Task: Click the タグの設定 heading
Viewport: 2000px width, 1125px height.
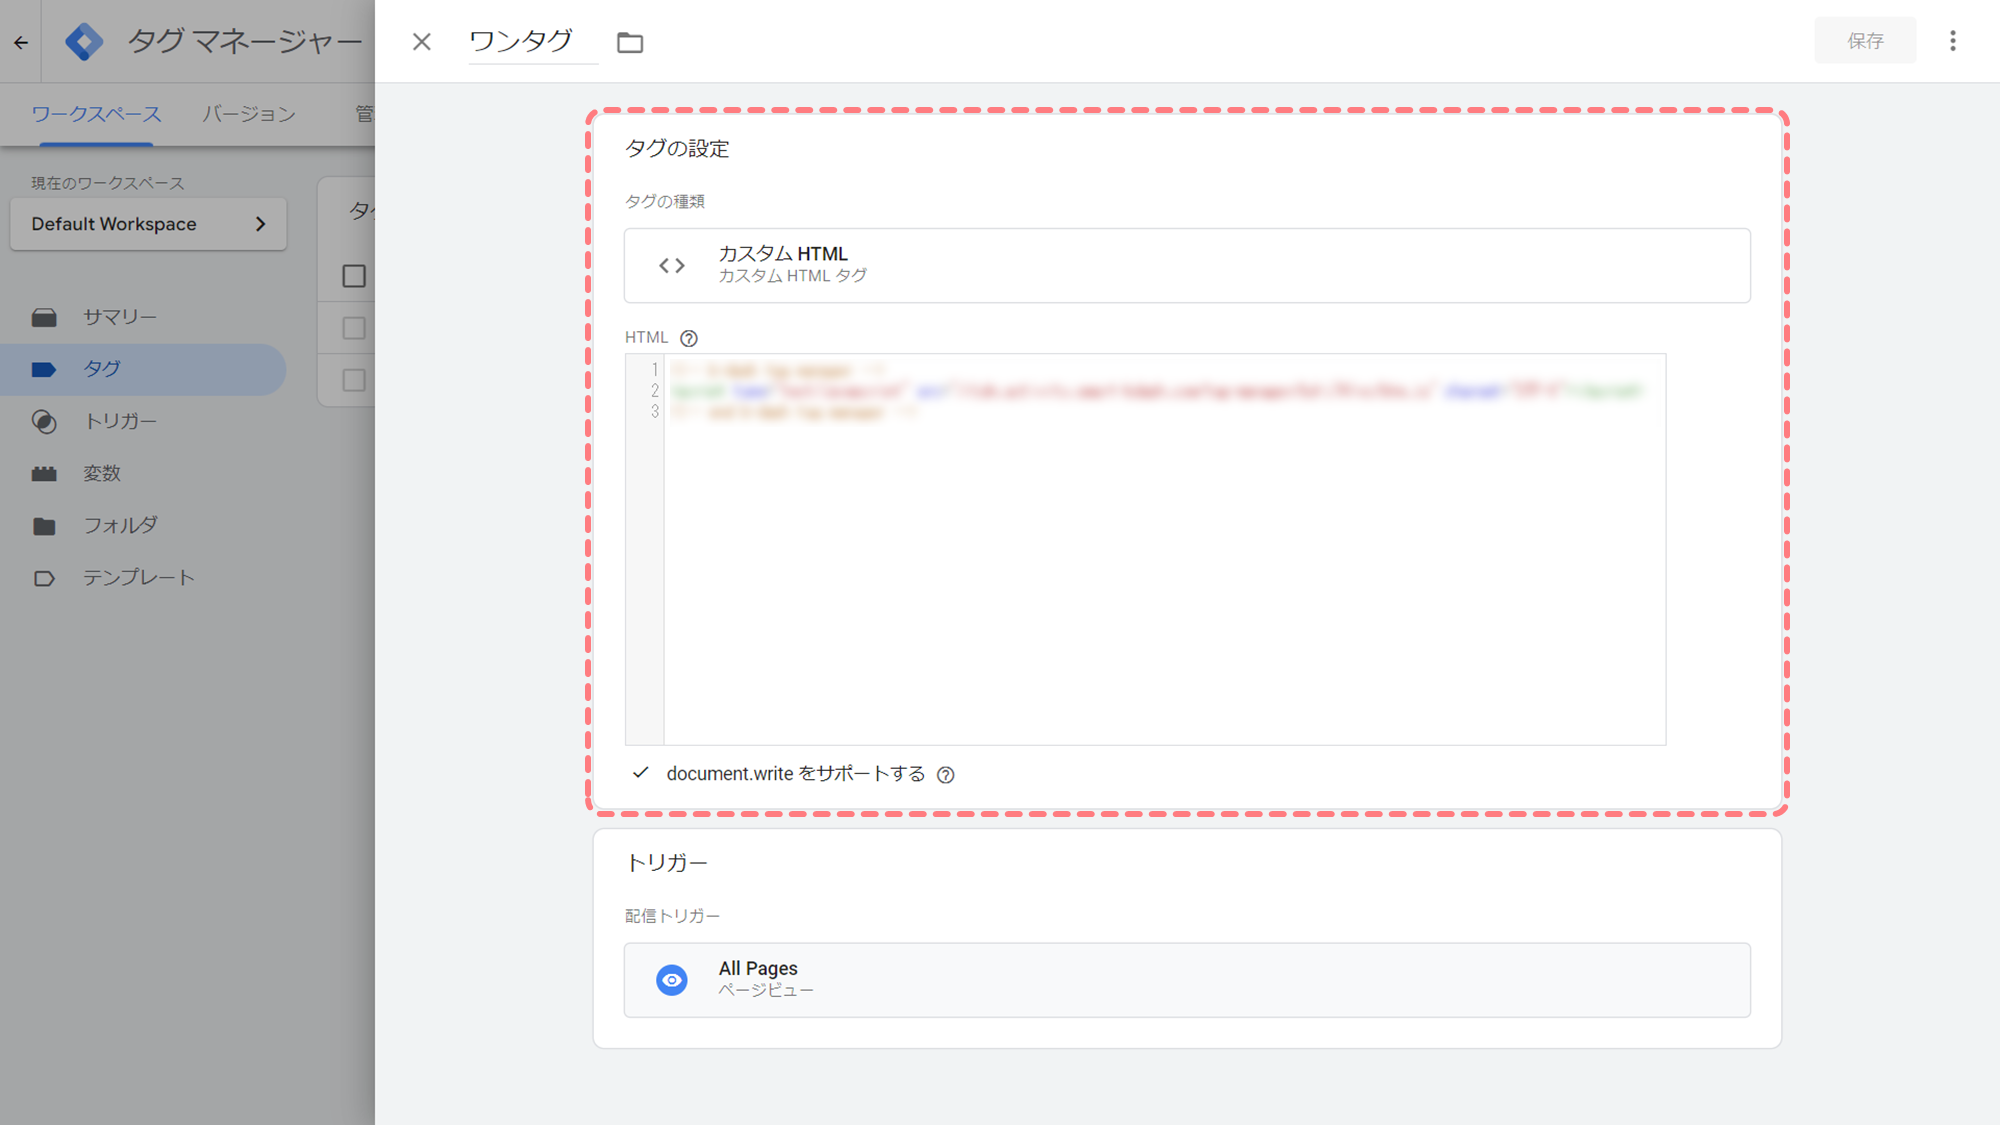Action: 677,148
